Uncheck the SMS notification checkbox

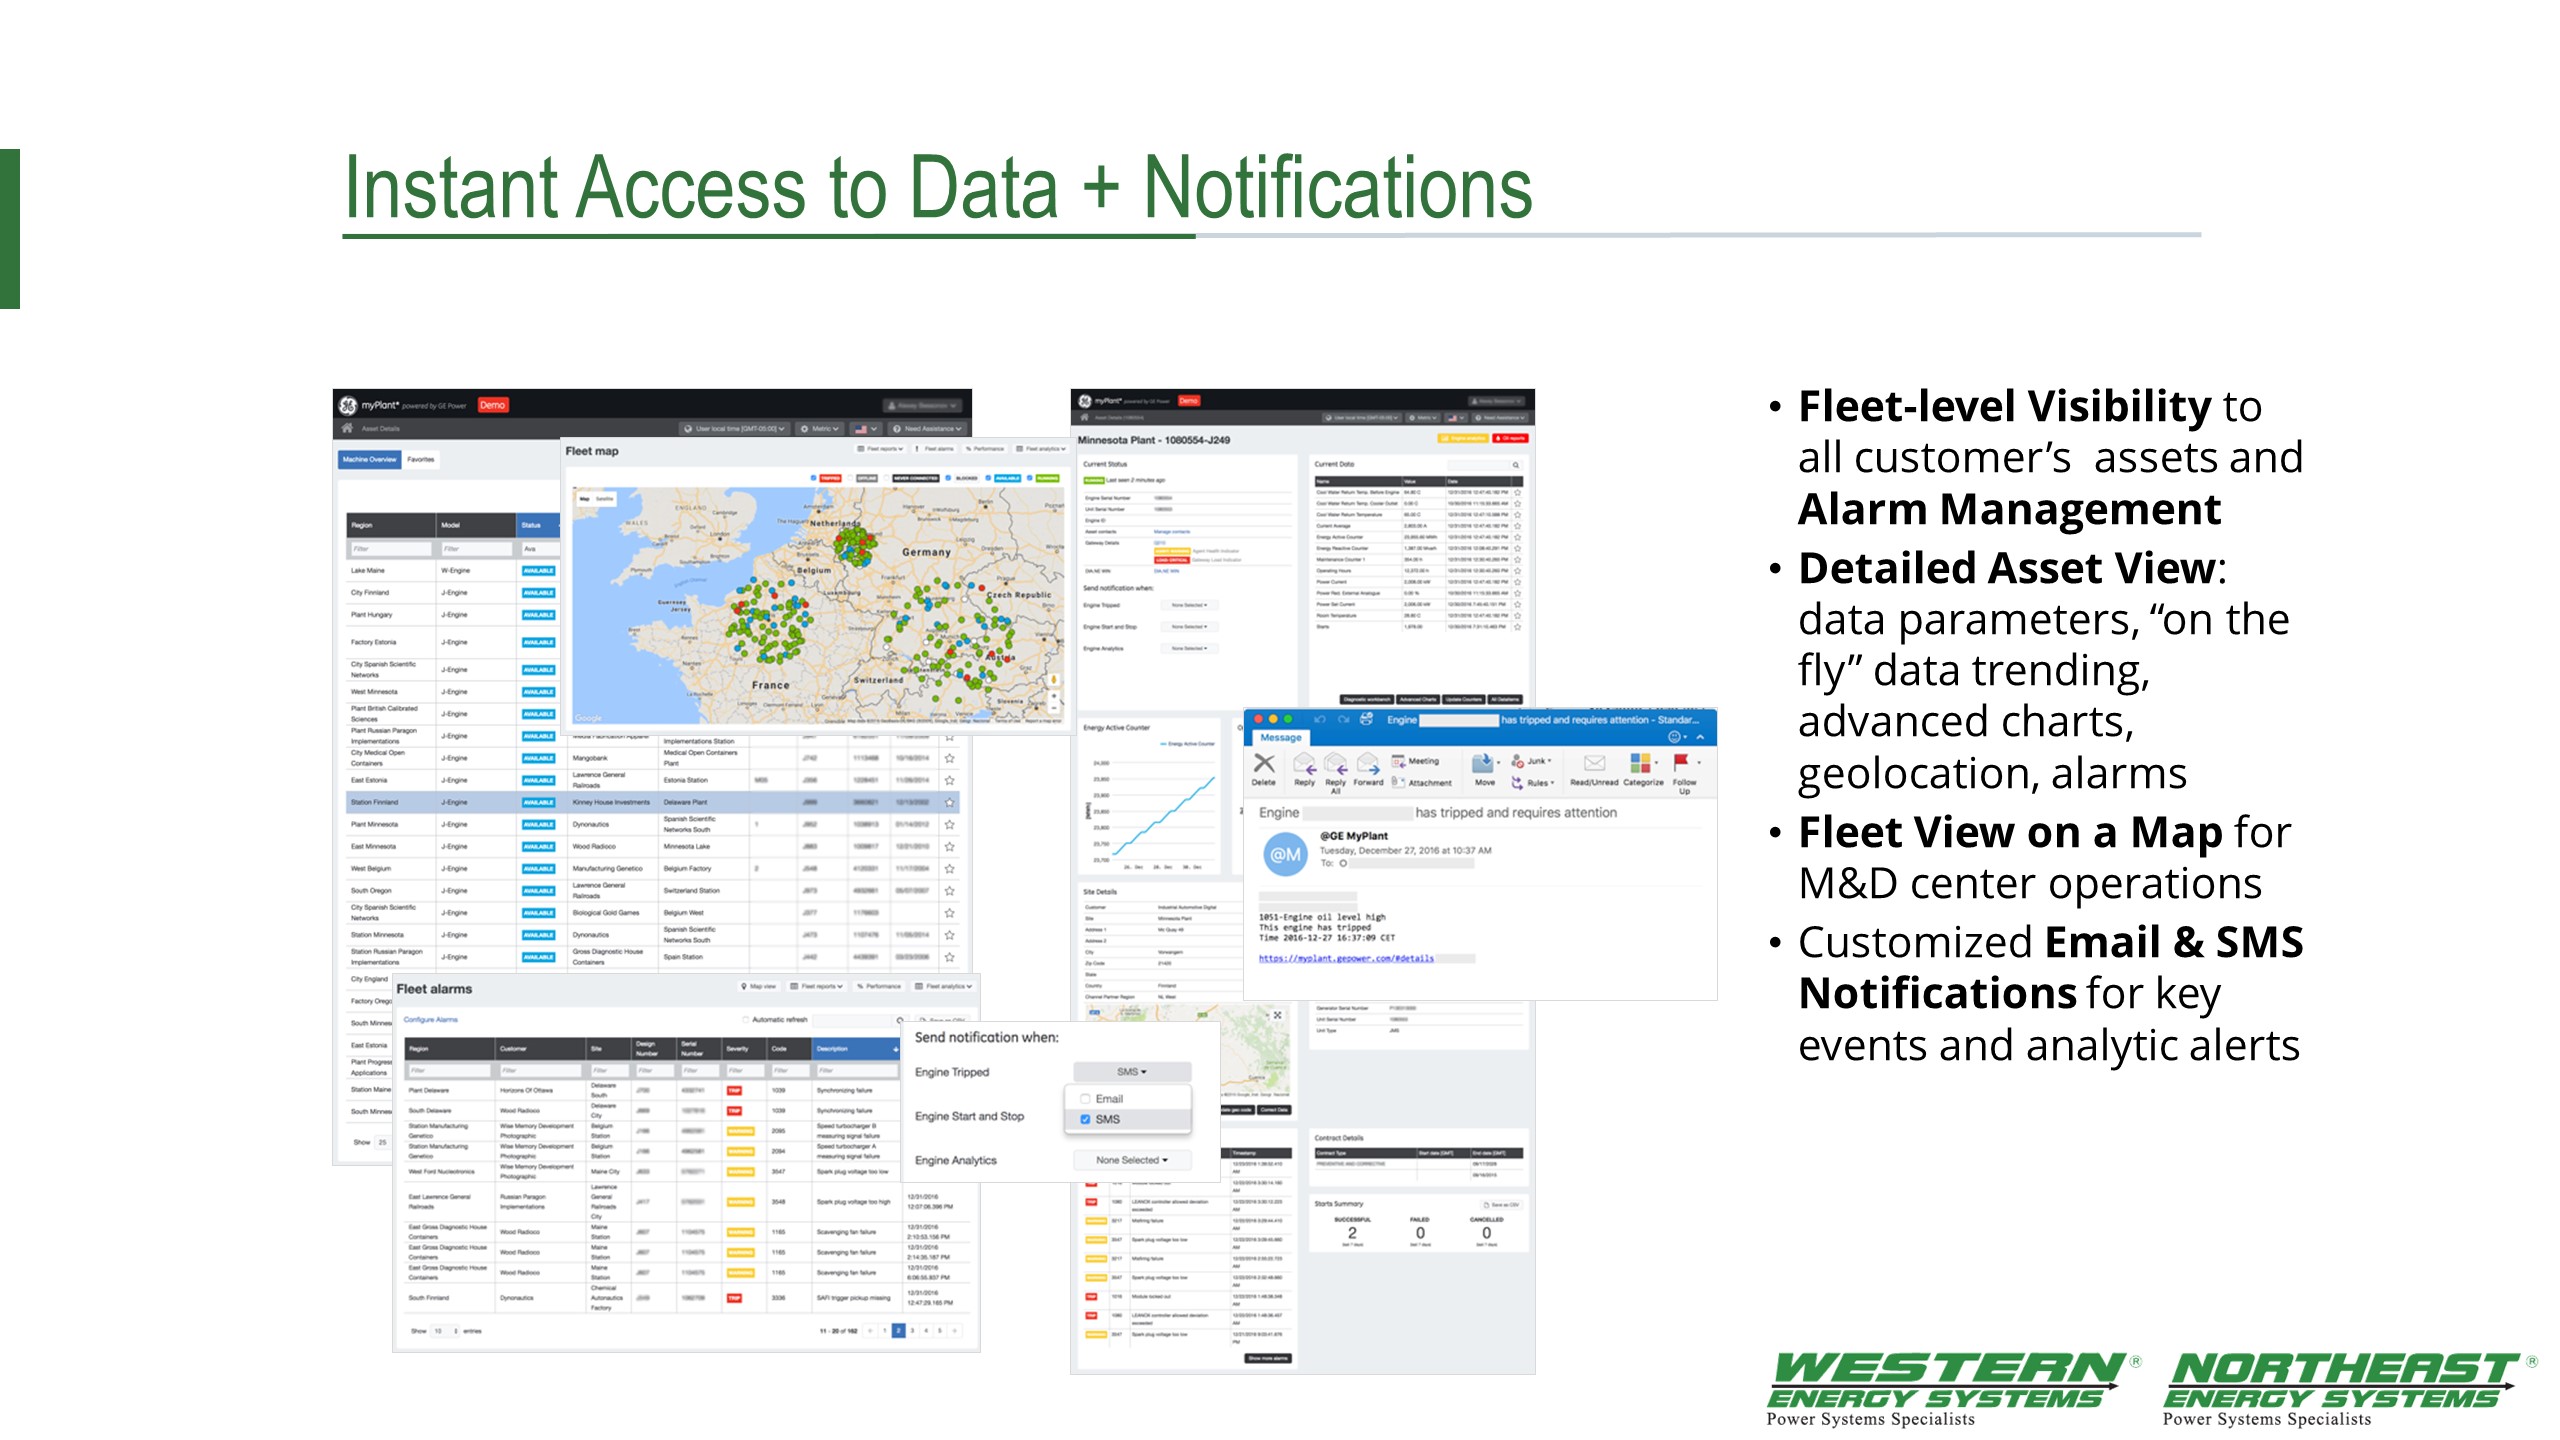1085,1119
